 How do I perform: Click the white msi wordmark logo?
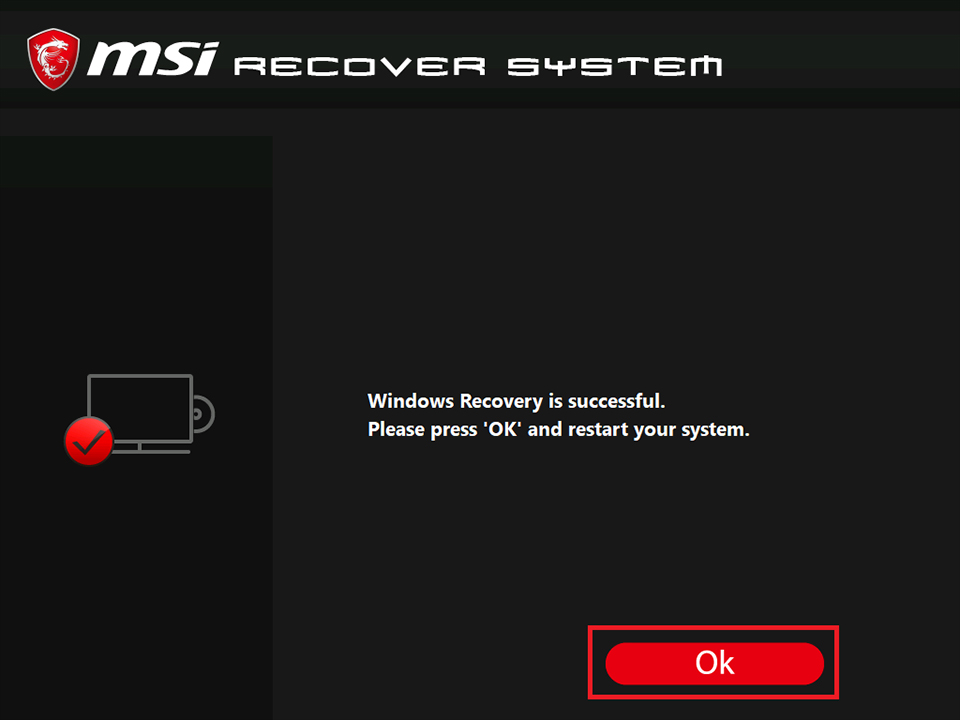[x=152, y=59]
